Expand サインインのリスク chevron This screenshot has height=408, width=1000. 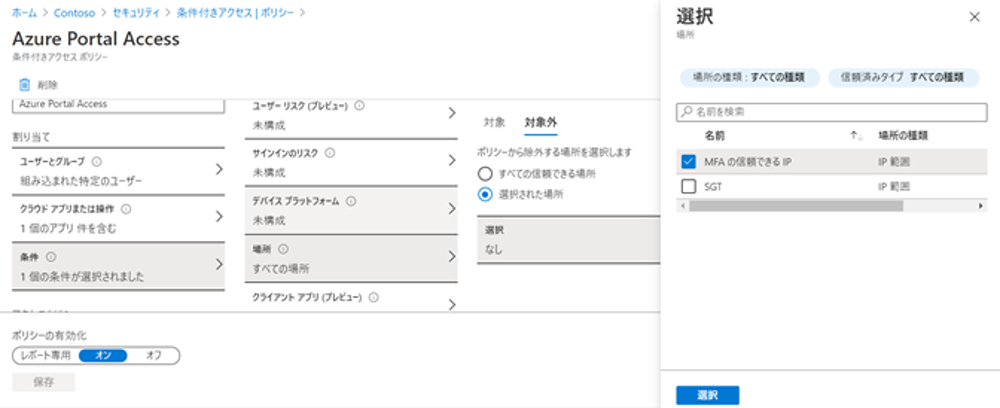coord(452,161)
